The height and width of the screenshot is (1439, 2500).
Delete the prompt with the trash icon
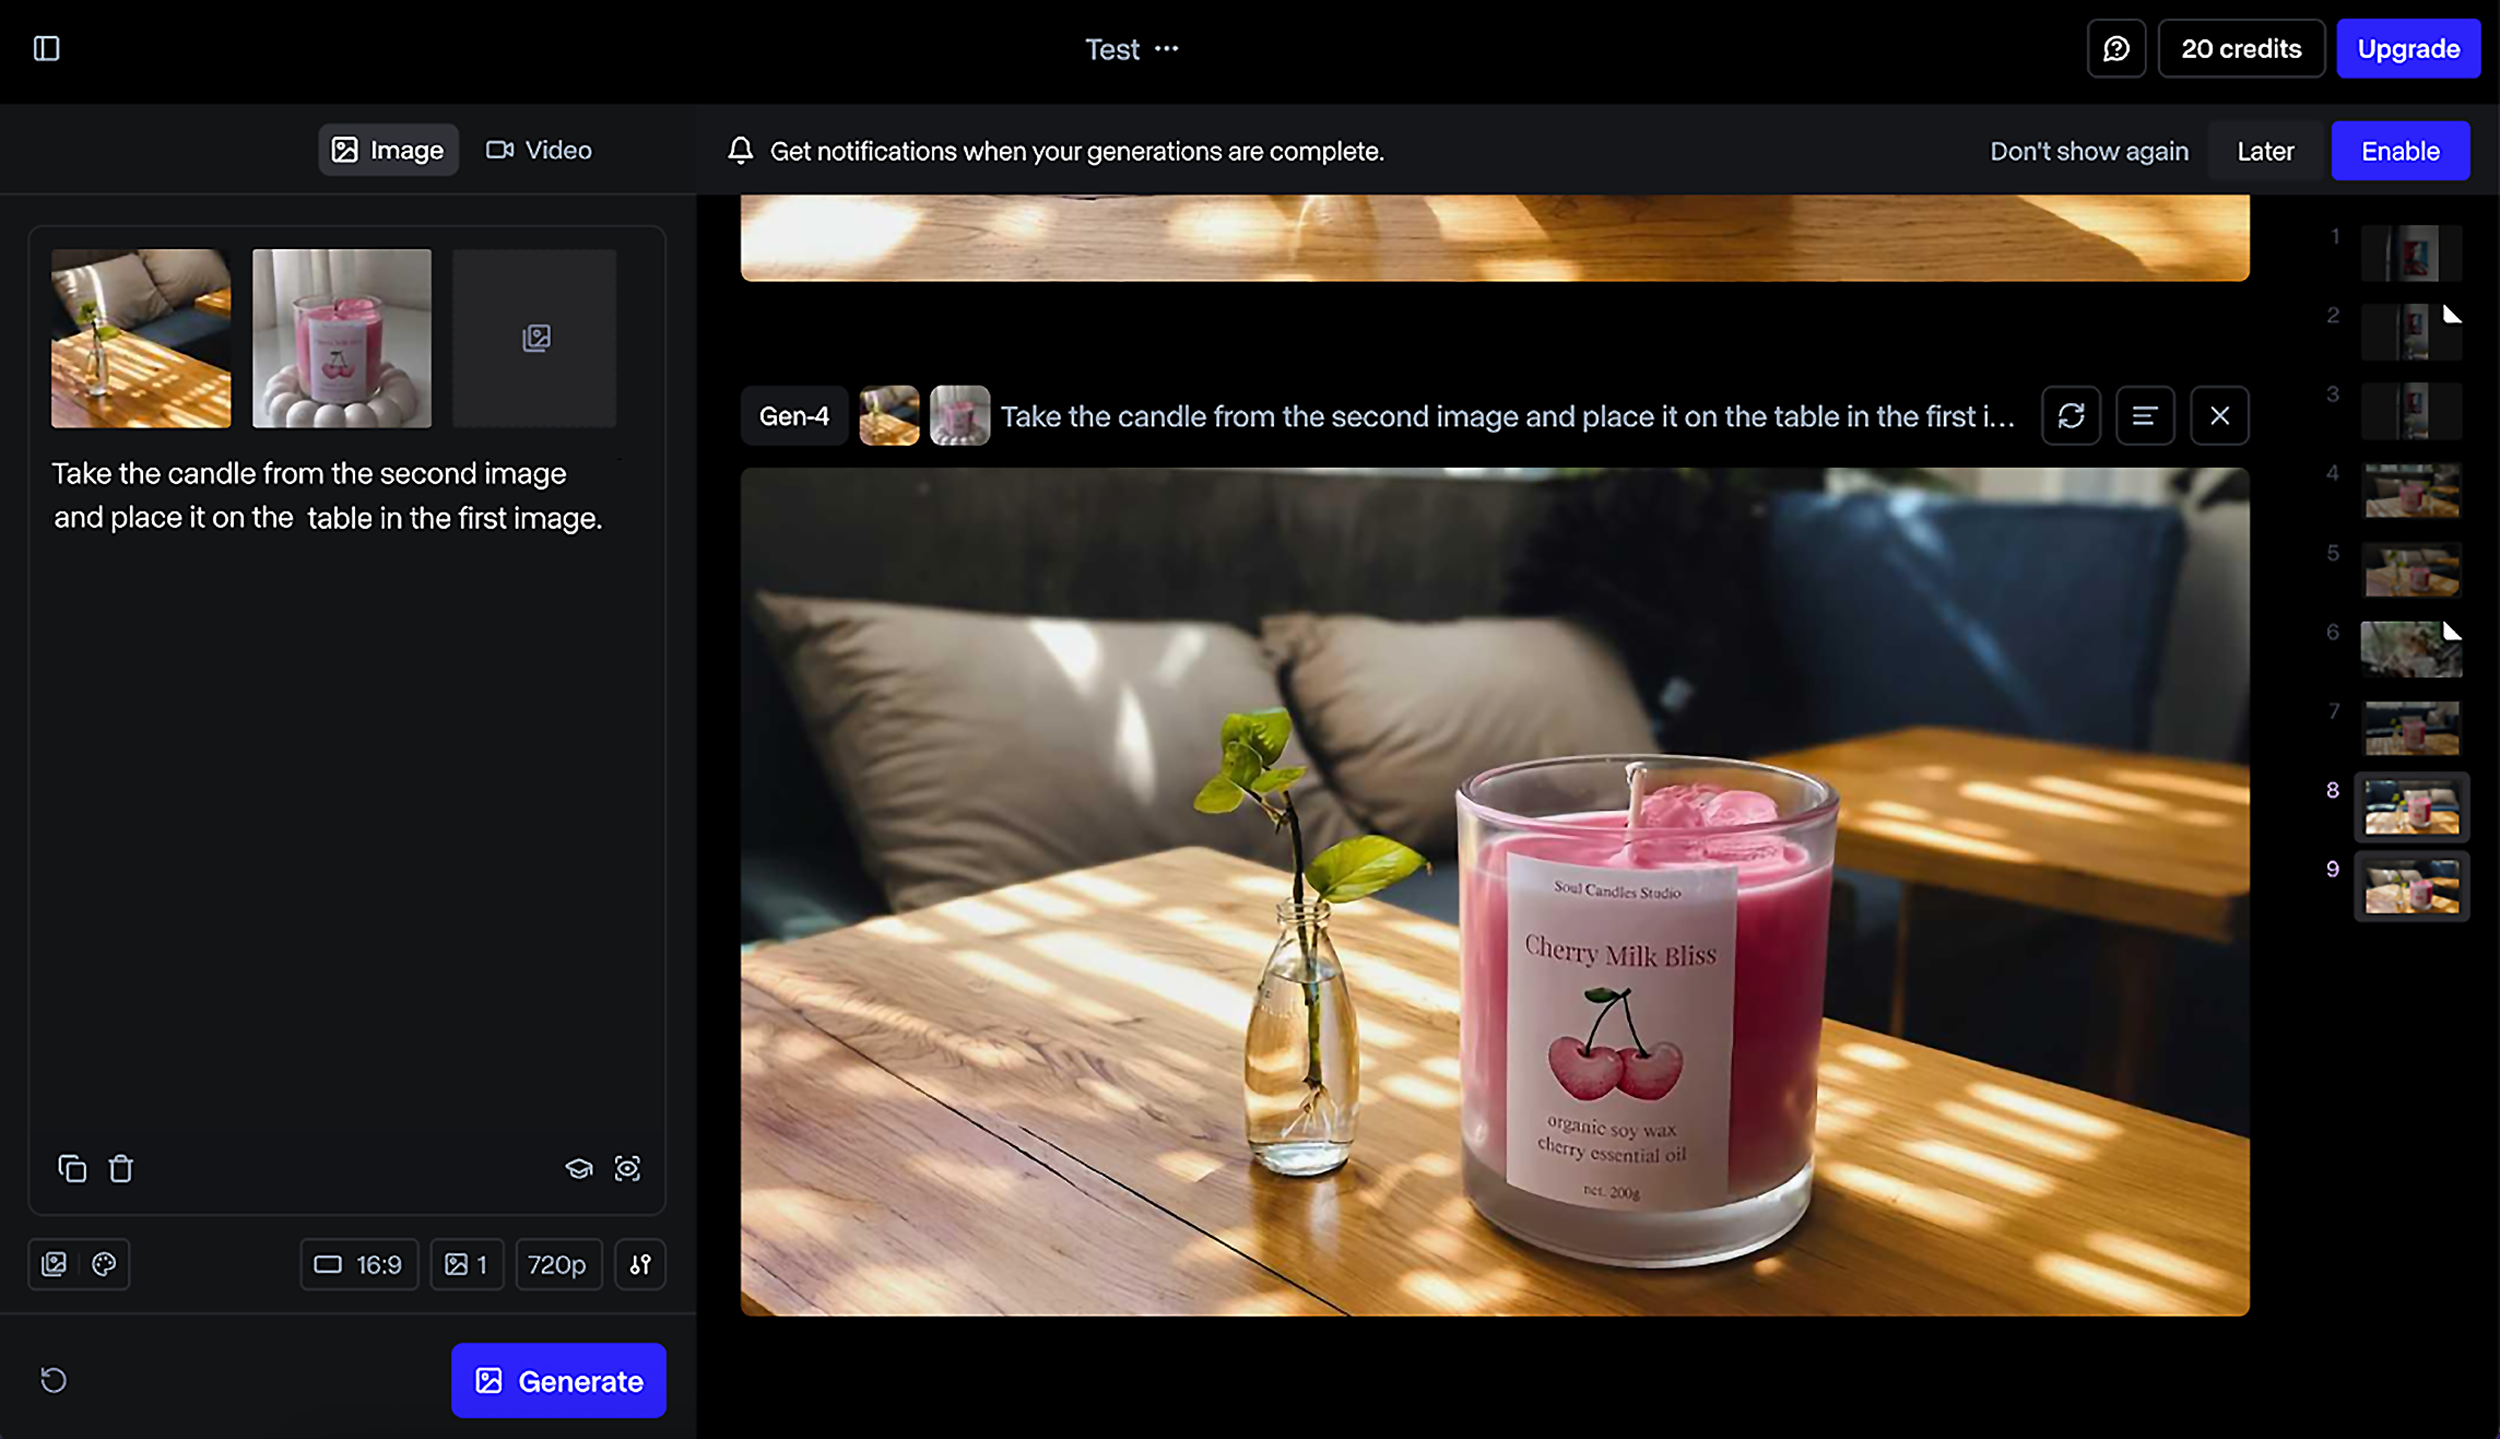pos(121,1168)
